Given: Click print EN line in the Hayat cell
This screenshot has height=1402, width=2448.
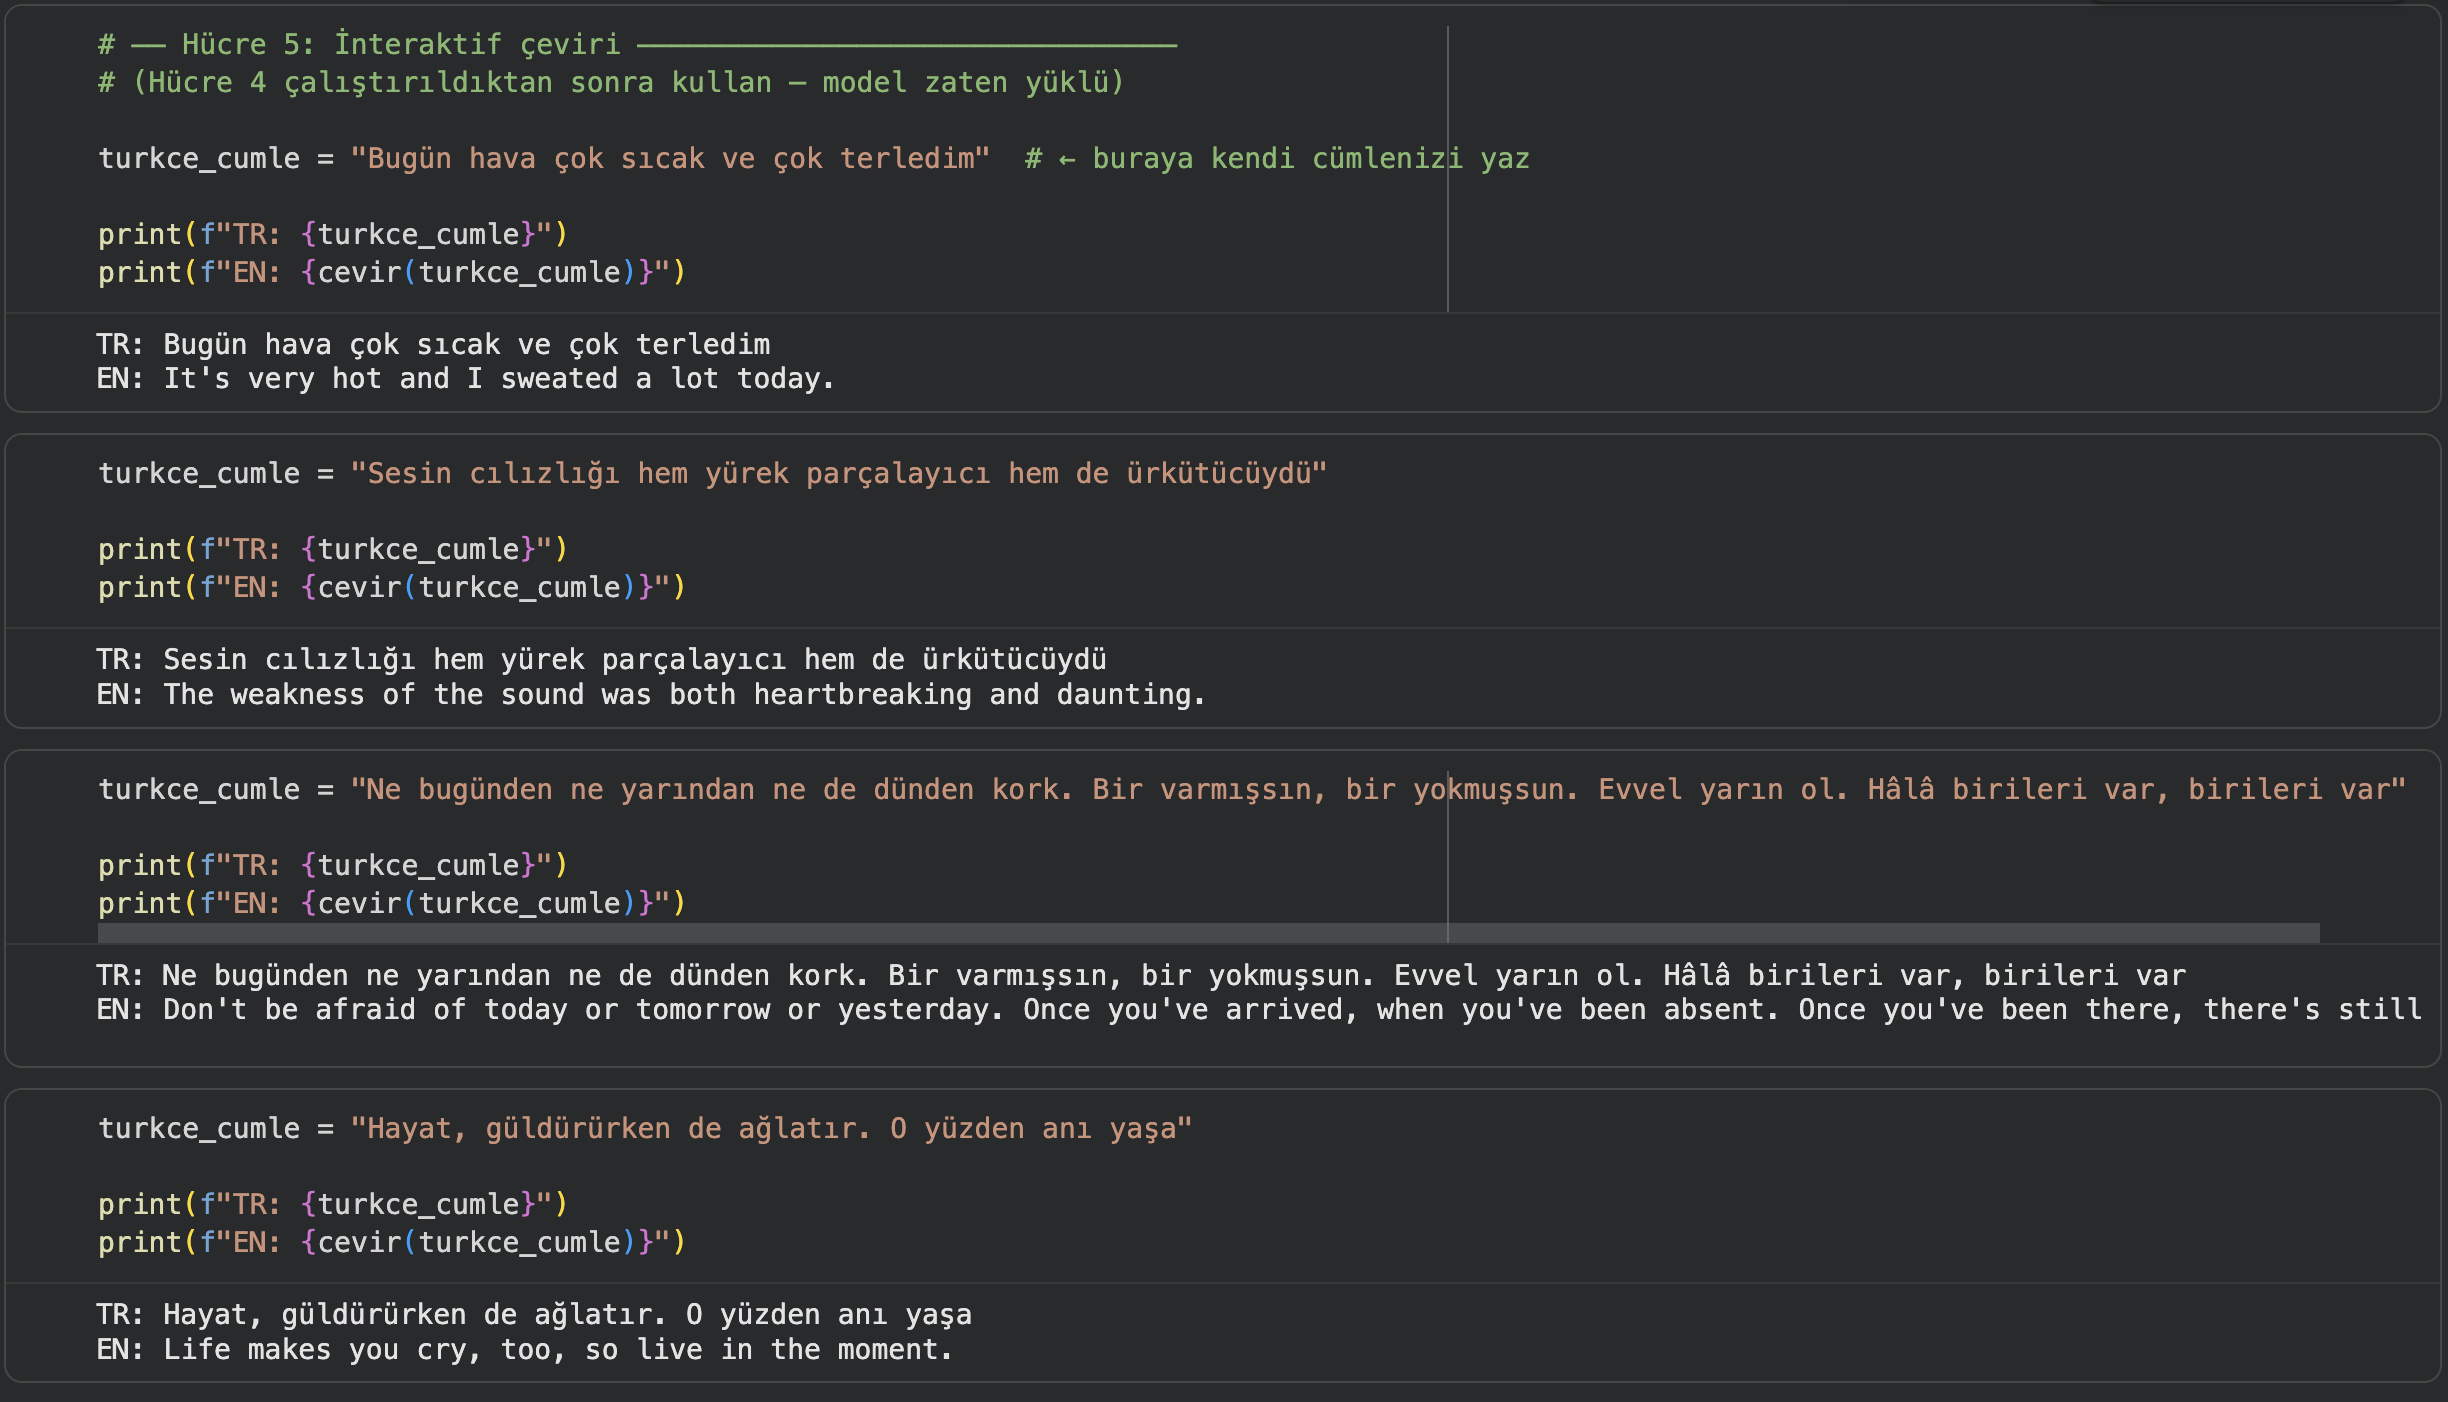Looking at the screenshot, I should (x=392, y=1242).
